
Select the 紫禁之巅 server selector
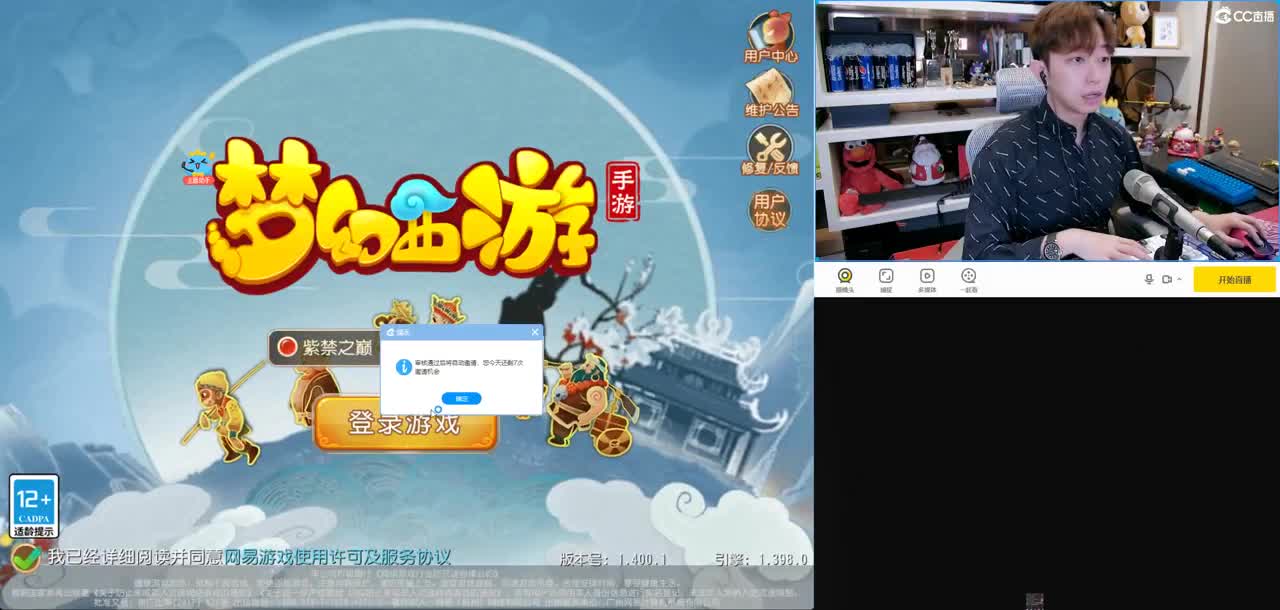pos(325,347)
